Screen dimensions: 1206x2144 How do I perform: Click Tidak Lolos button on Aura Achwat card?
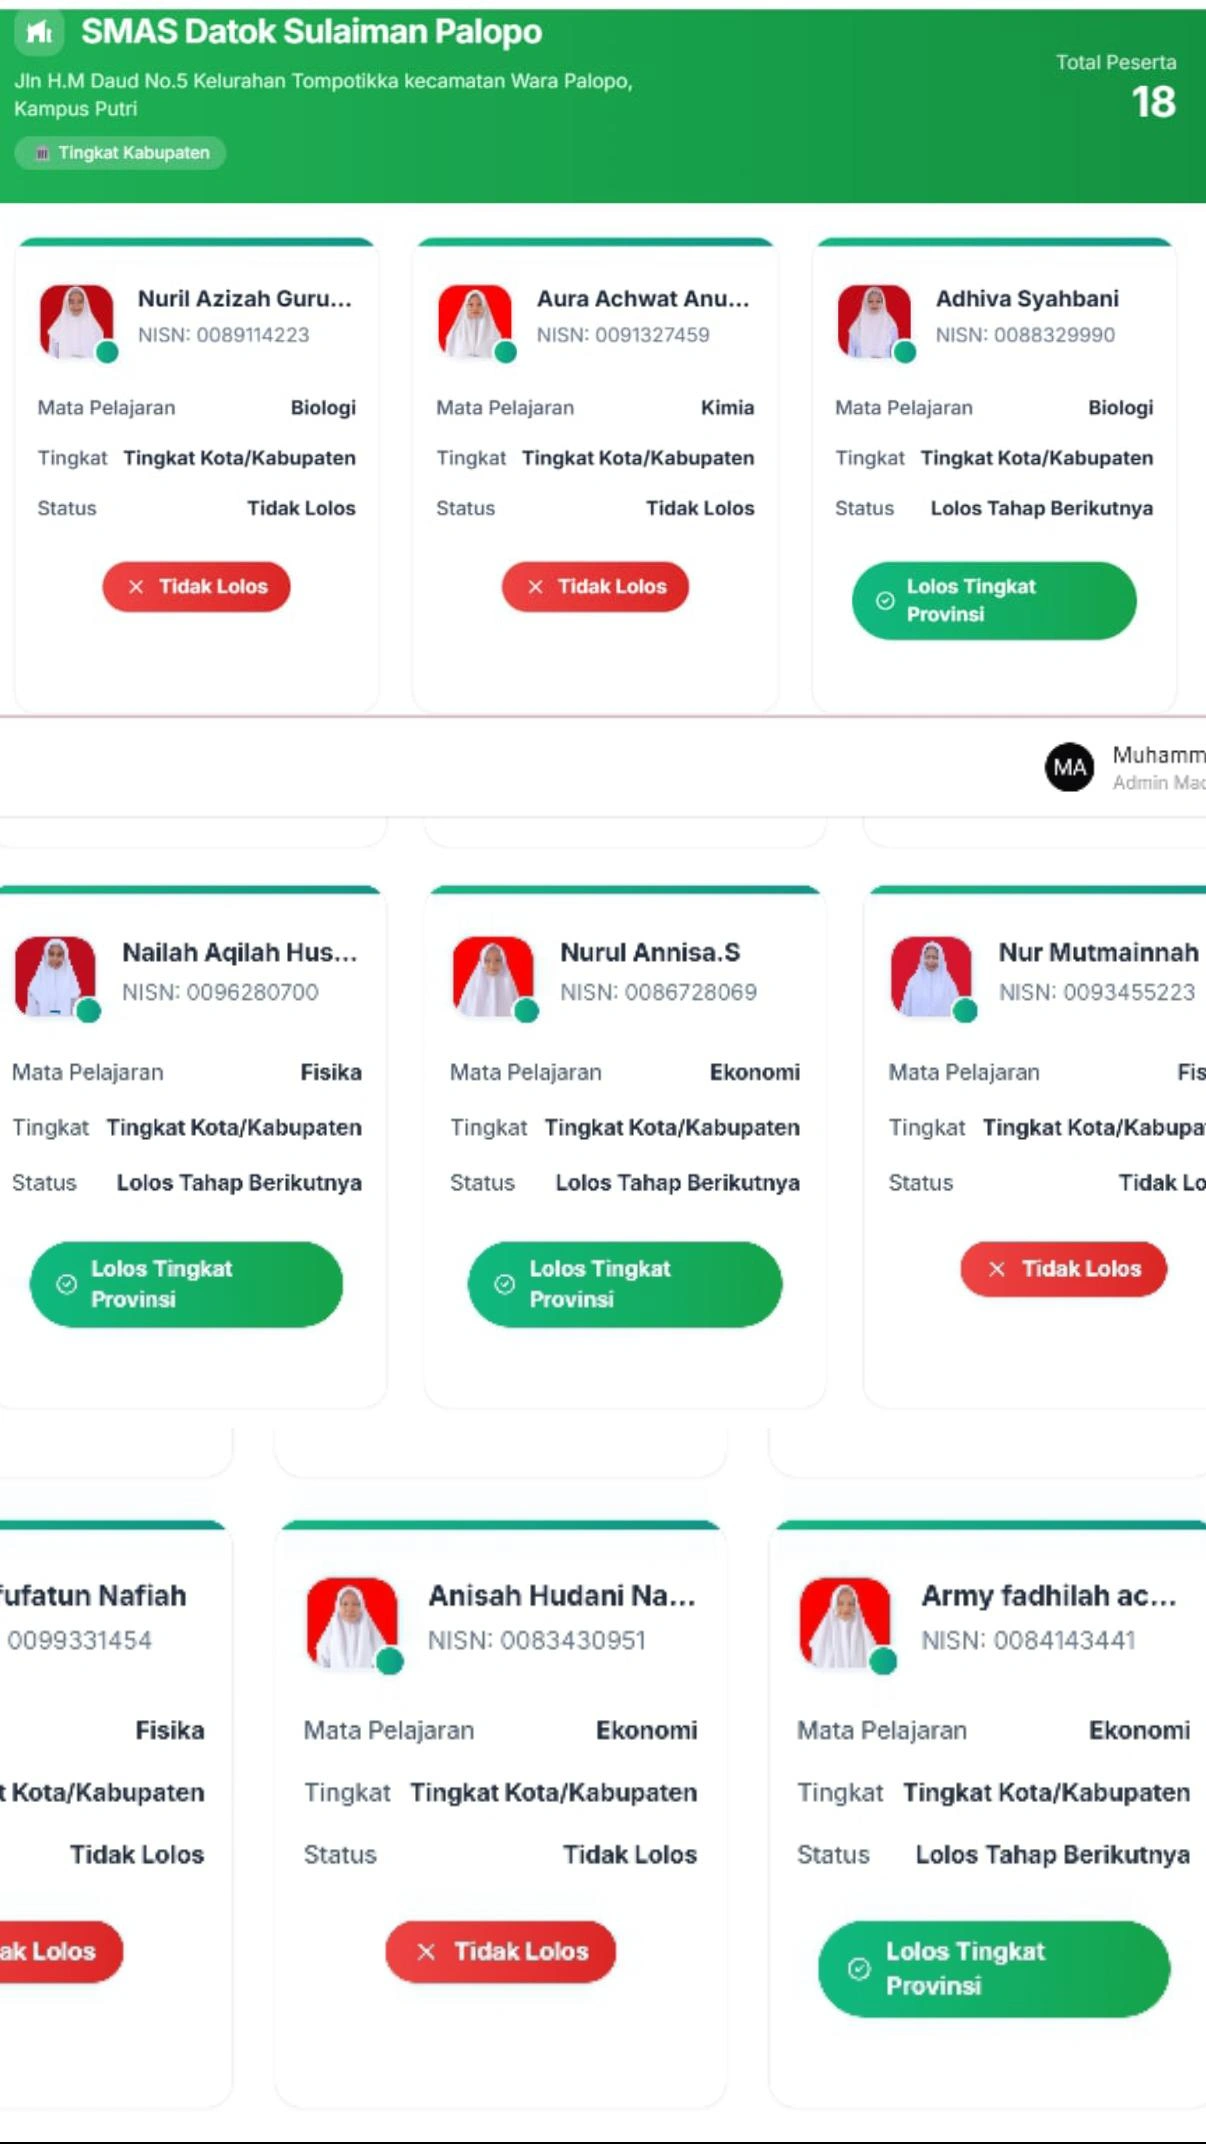point(595,587)
